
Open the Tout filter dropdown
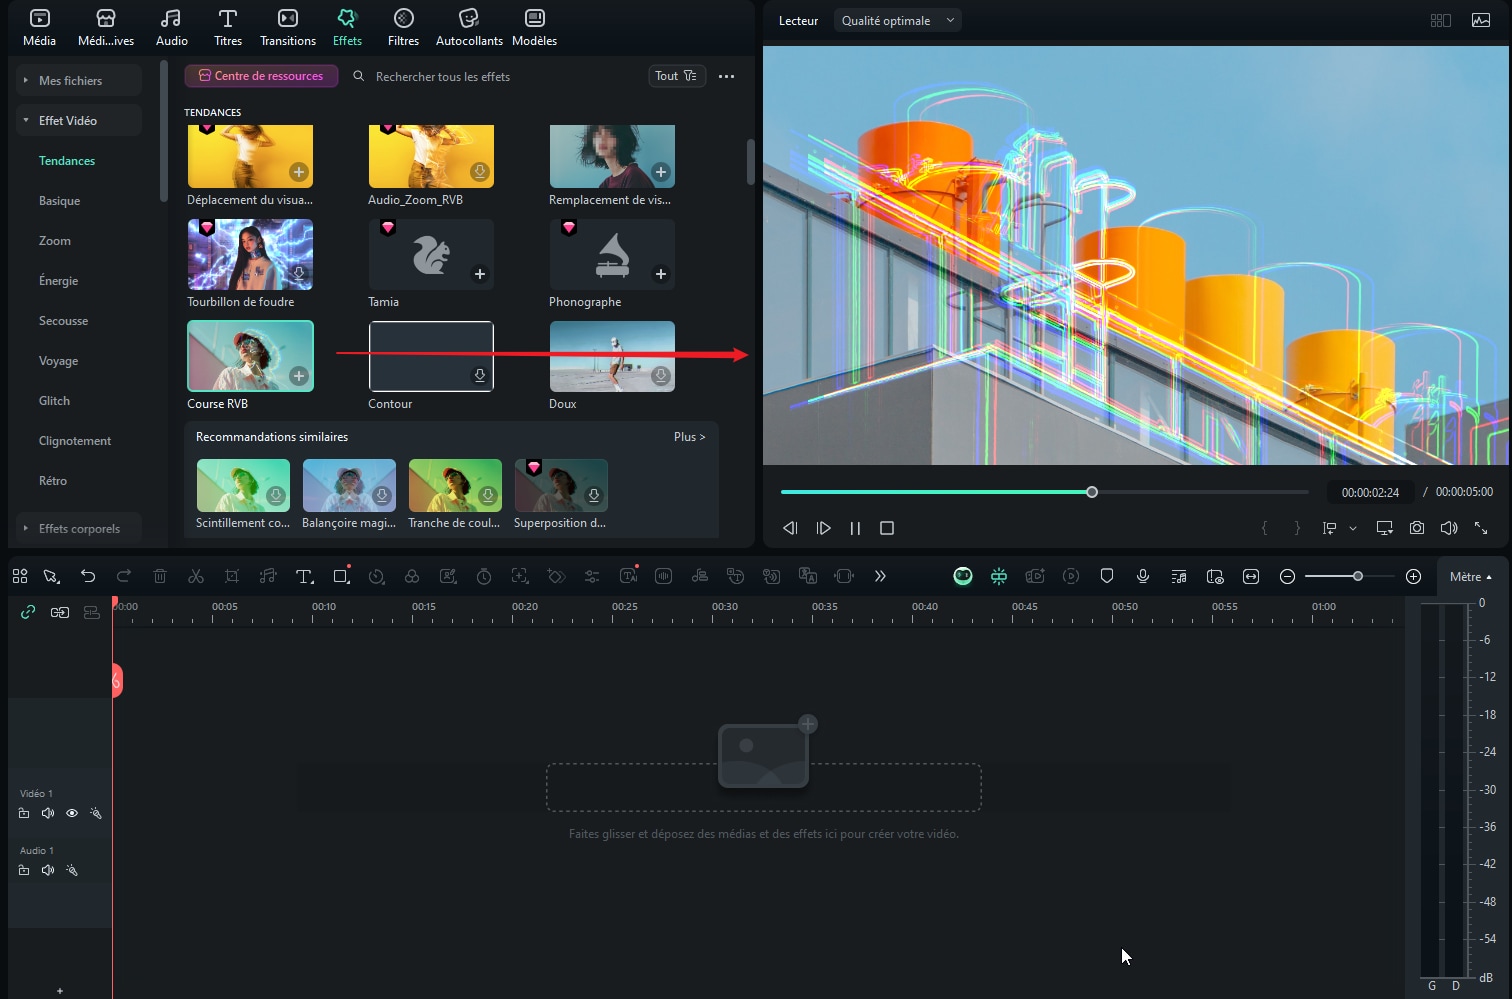(x=677, y=76)
